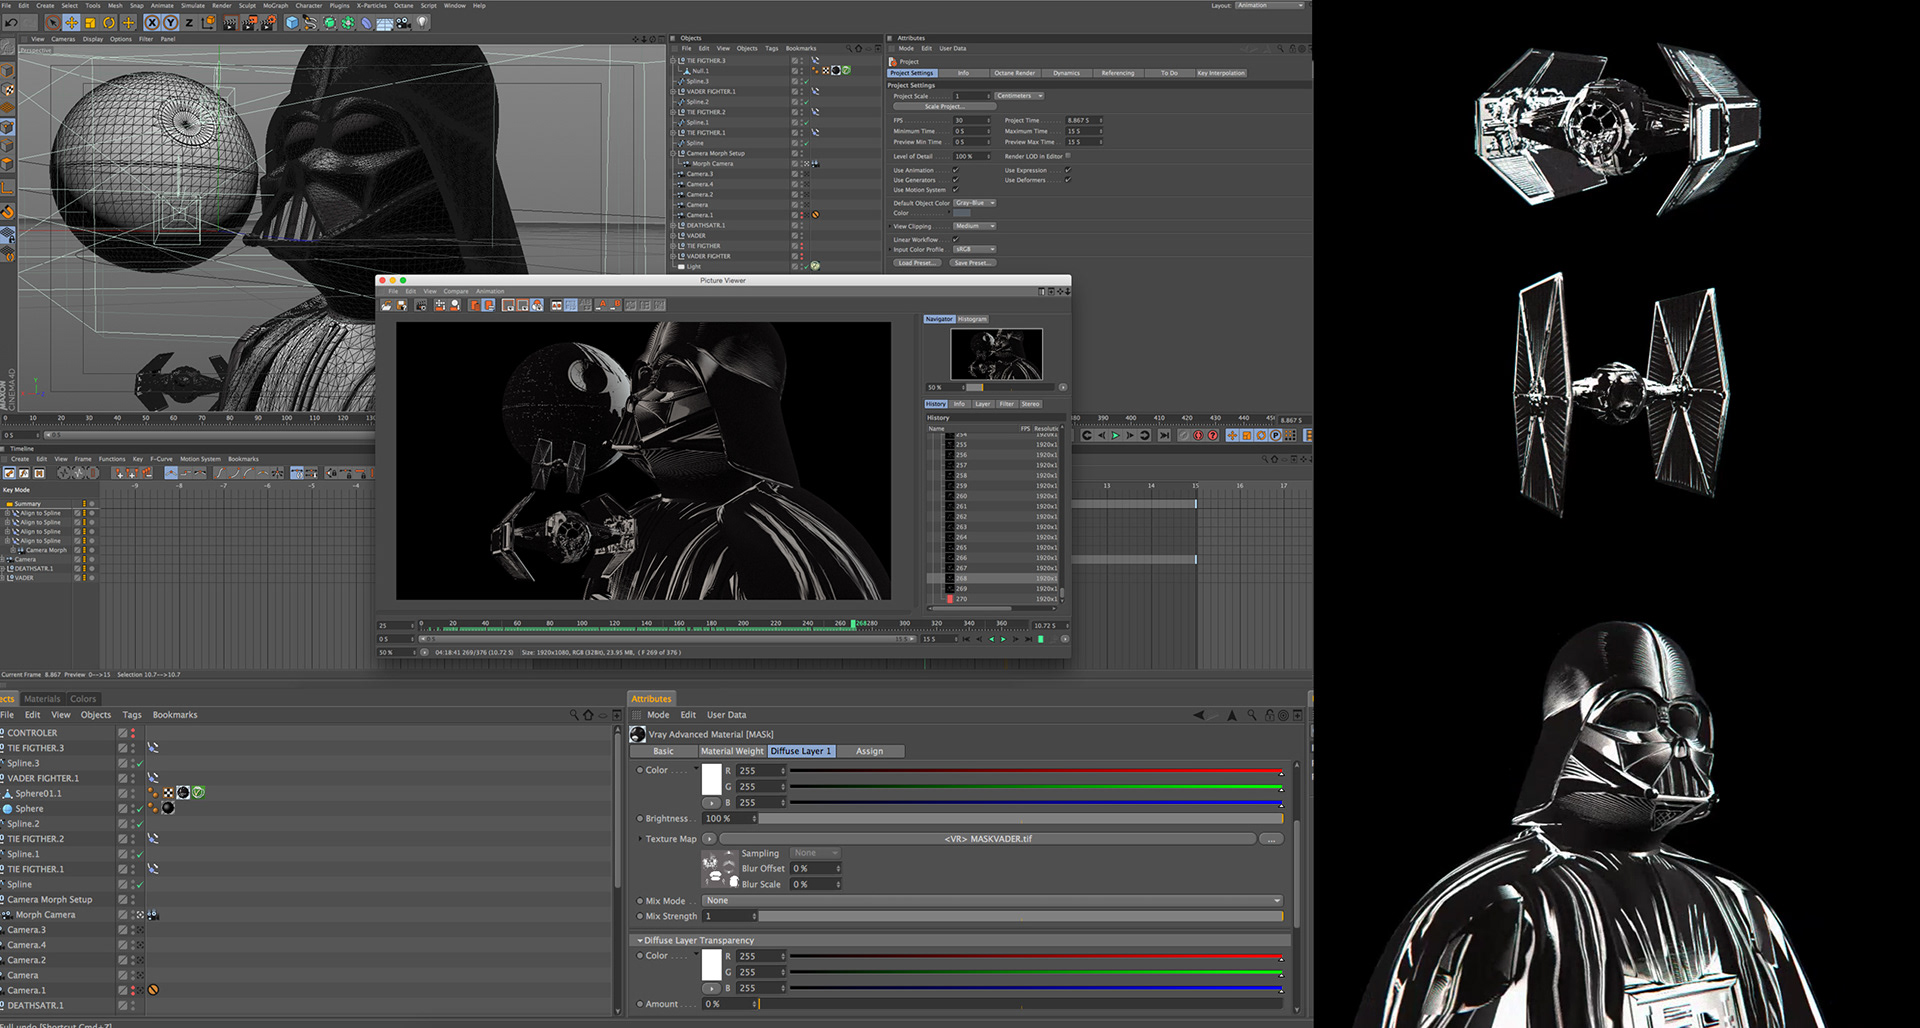
Task: Toggle the X-axis lock icon
Action: [x=152, y=22]
